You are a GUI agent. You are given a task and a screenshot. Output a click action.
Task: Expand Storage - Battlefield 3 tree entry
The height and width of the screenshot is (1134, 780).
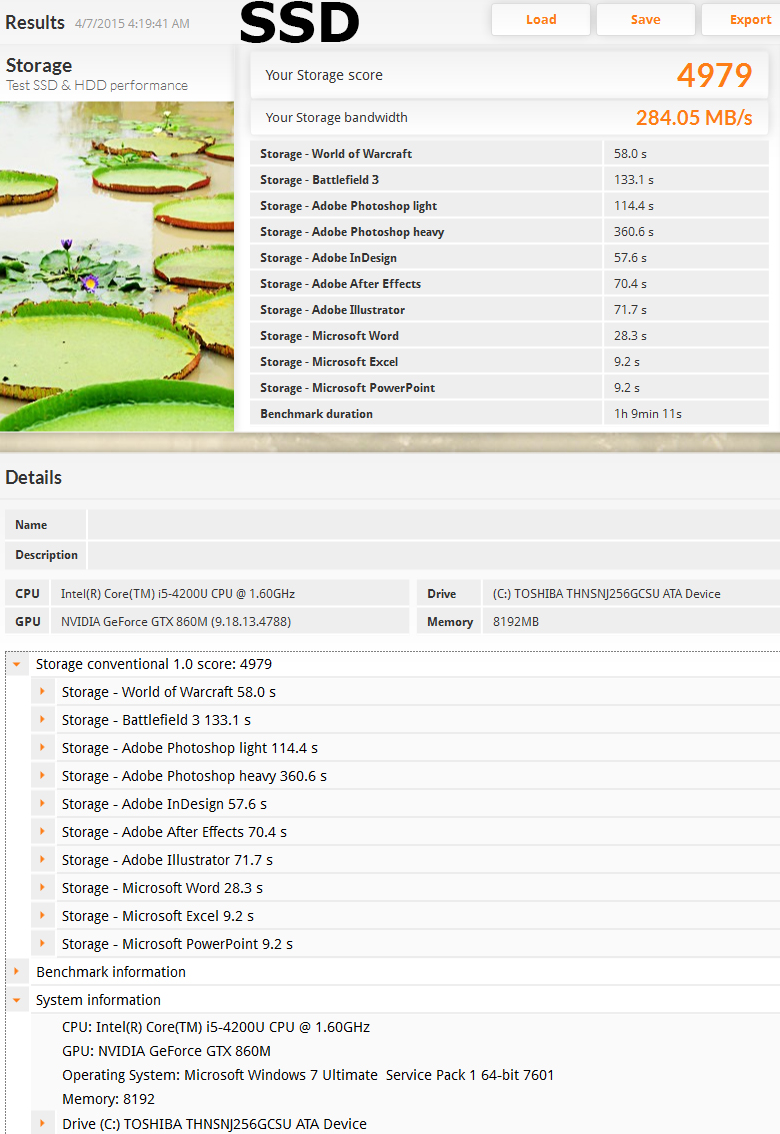pos(42,720)
